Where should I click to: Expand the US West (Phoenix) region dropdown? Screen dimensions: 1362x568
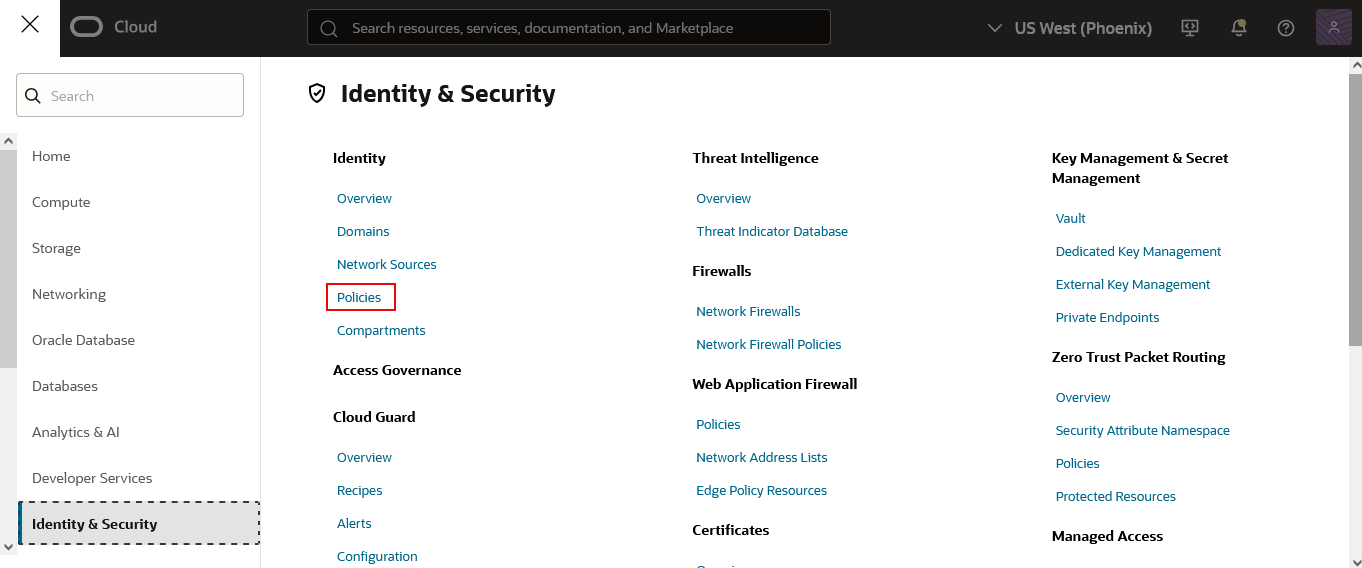[x=1069, y=28]
